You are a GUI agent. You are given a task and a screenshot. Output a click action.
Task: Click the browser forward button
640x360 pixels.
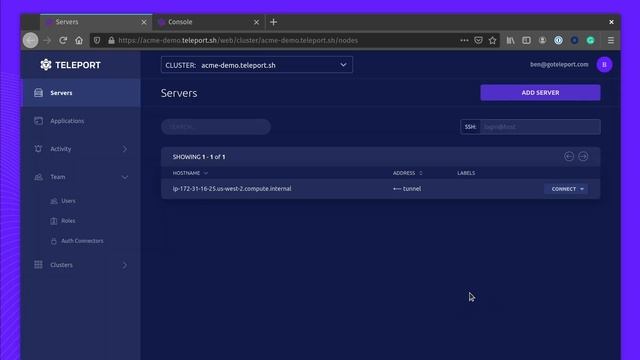coord(47,40)
